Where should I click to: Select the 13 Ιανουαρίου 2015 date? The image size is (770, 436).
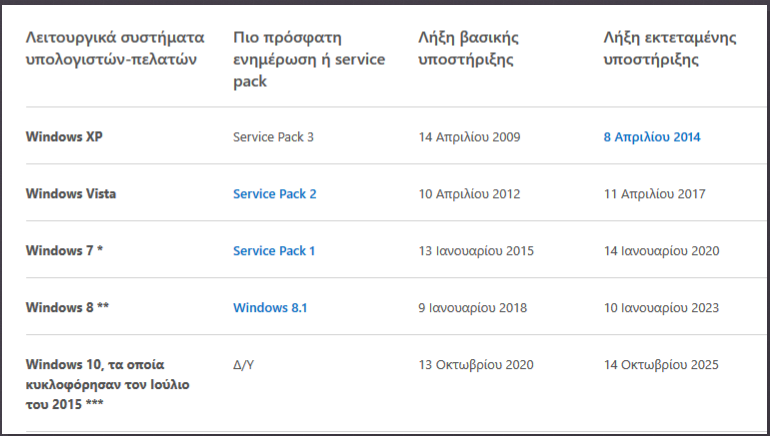pos(477,250)
